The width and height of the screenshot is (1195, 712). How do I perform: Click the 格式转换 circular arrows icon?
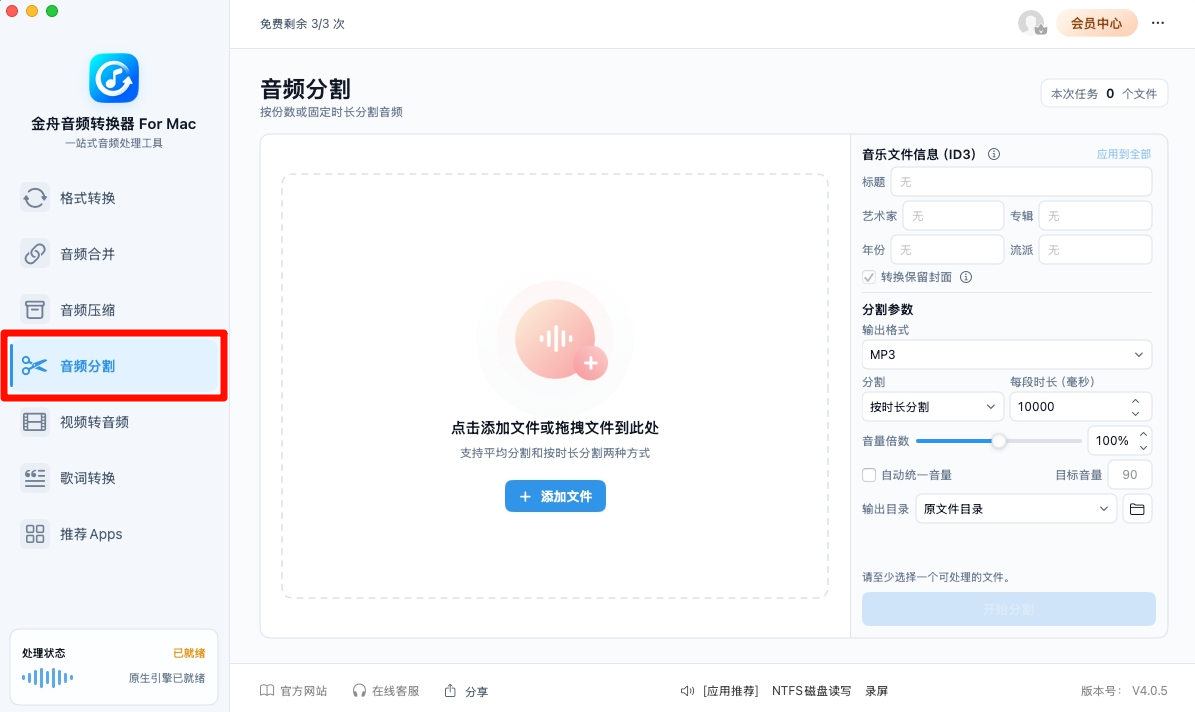tap(34, 197)
